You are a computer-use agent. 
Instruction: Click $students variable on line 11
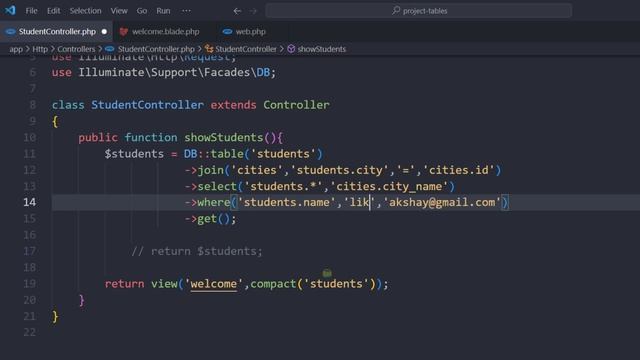coord(134,154)
